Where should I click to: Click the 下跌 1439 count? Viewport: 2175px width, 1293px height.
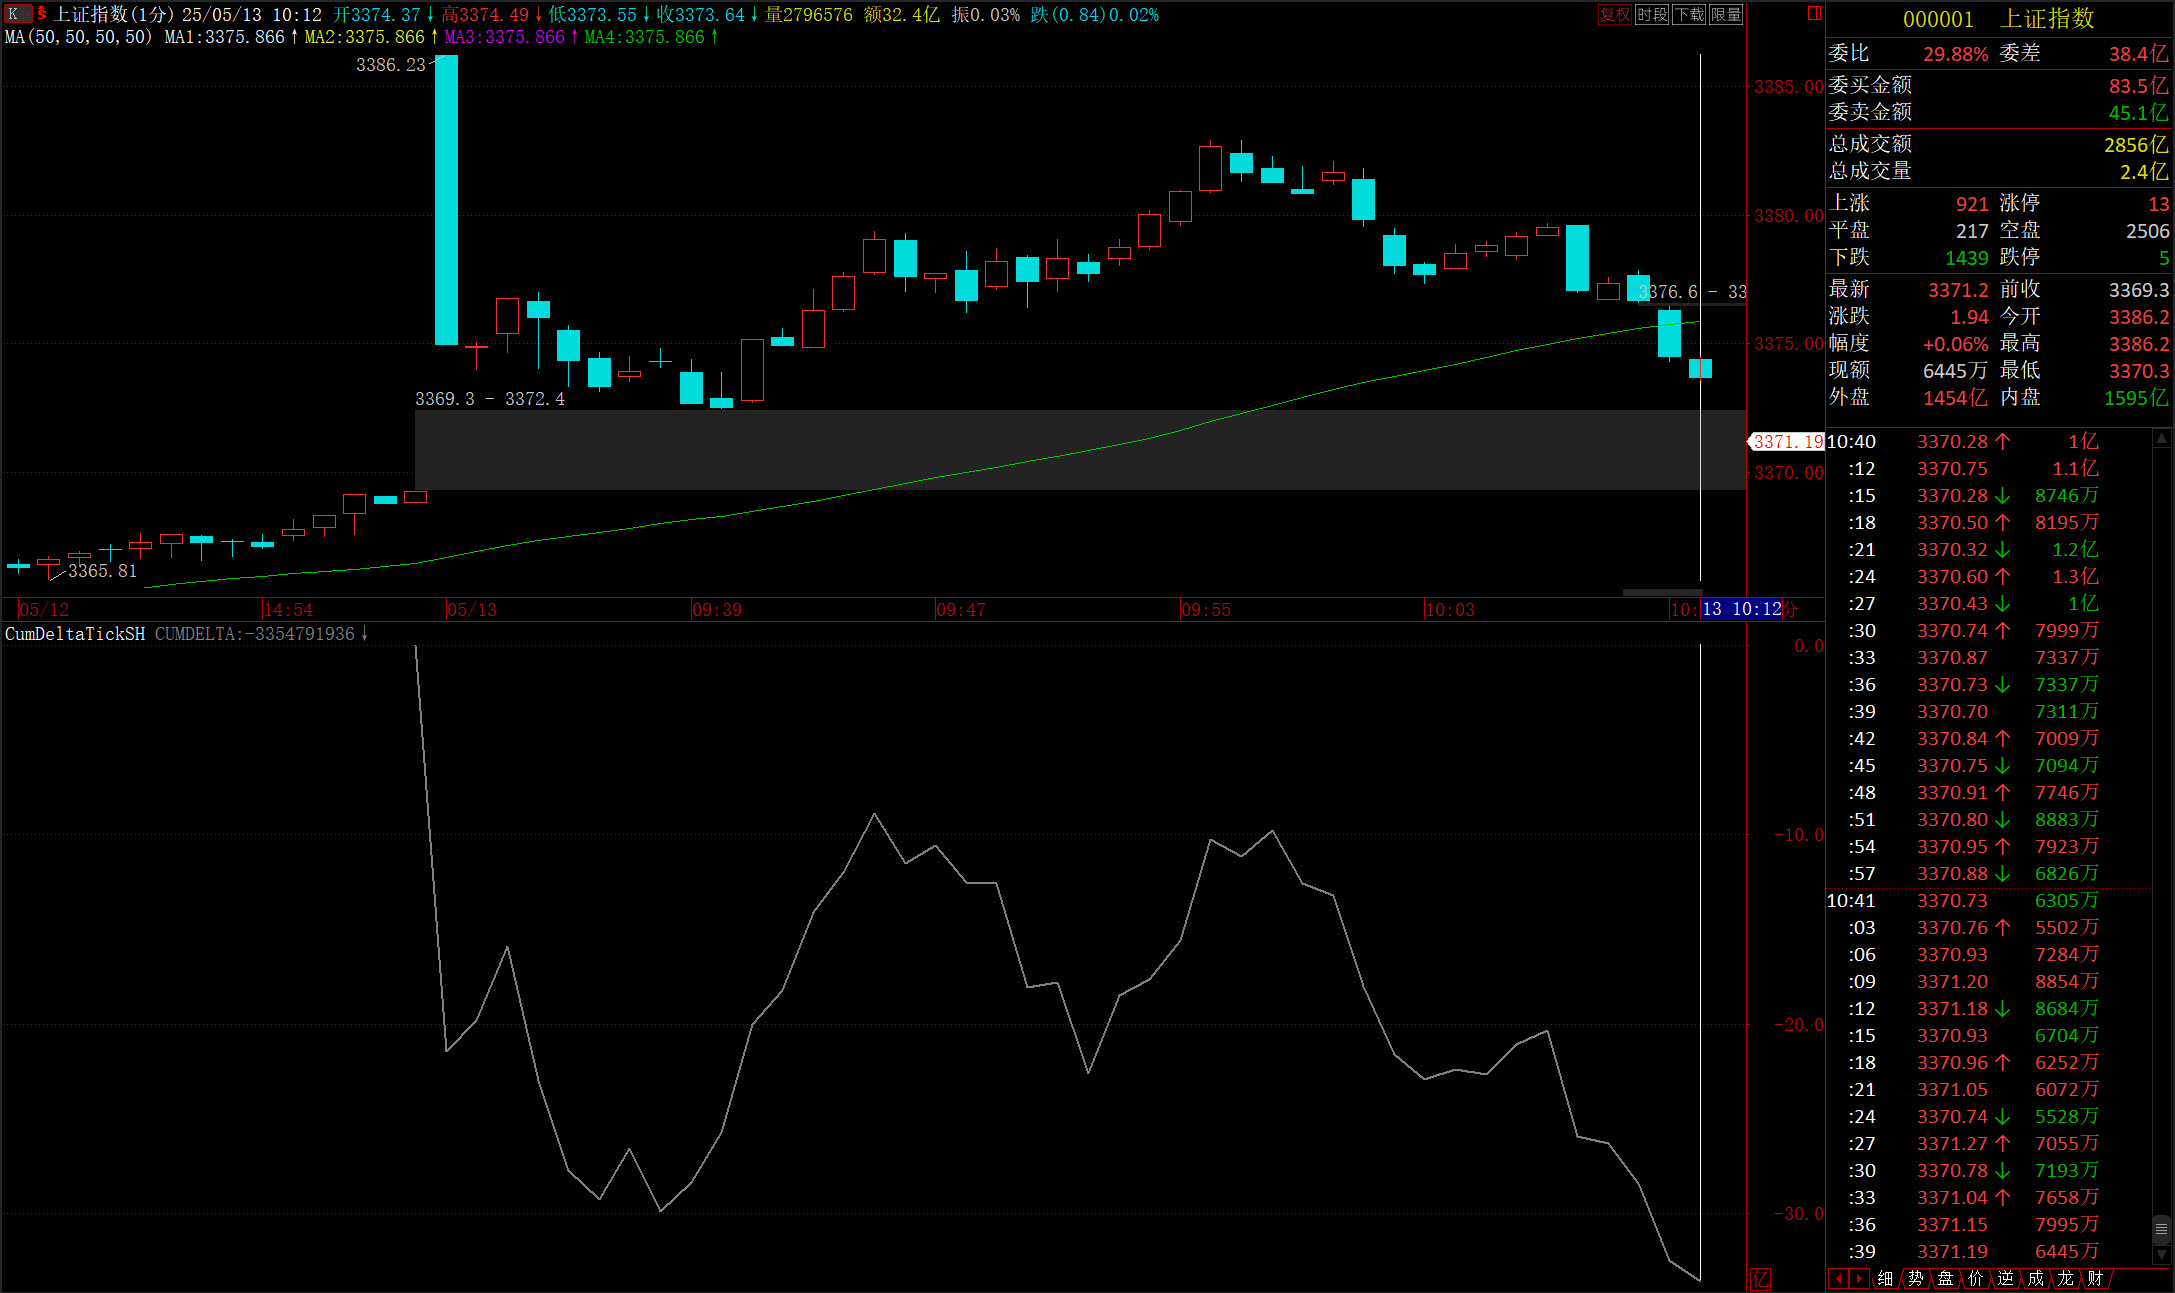click(1966, 258)
